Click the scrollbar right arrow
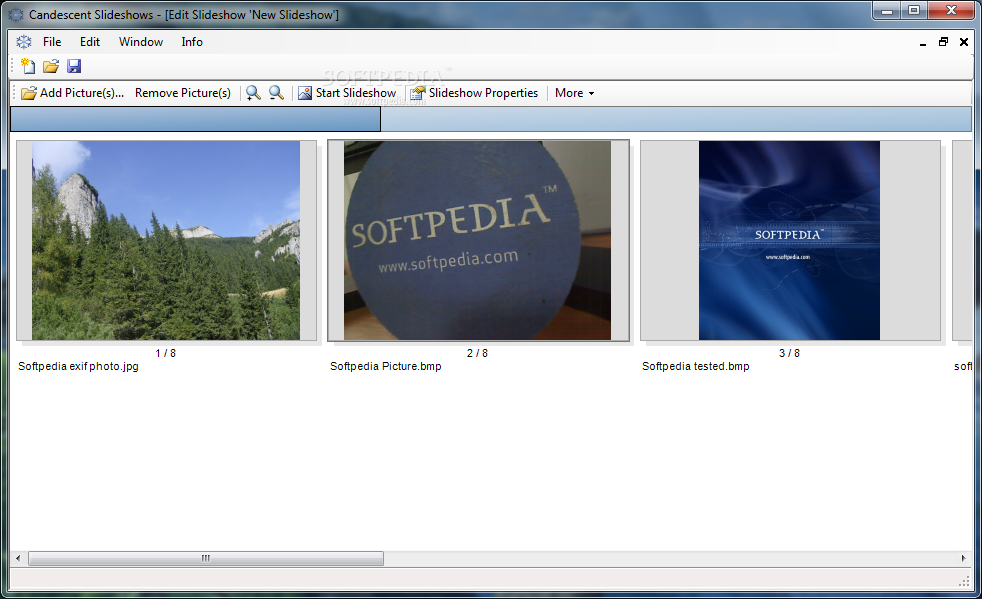Viewport: 982px width, 599px height. [x=963, y=558]
